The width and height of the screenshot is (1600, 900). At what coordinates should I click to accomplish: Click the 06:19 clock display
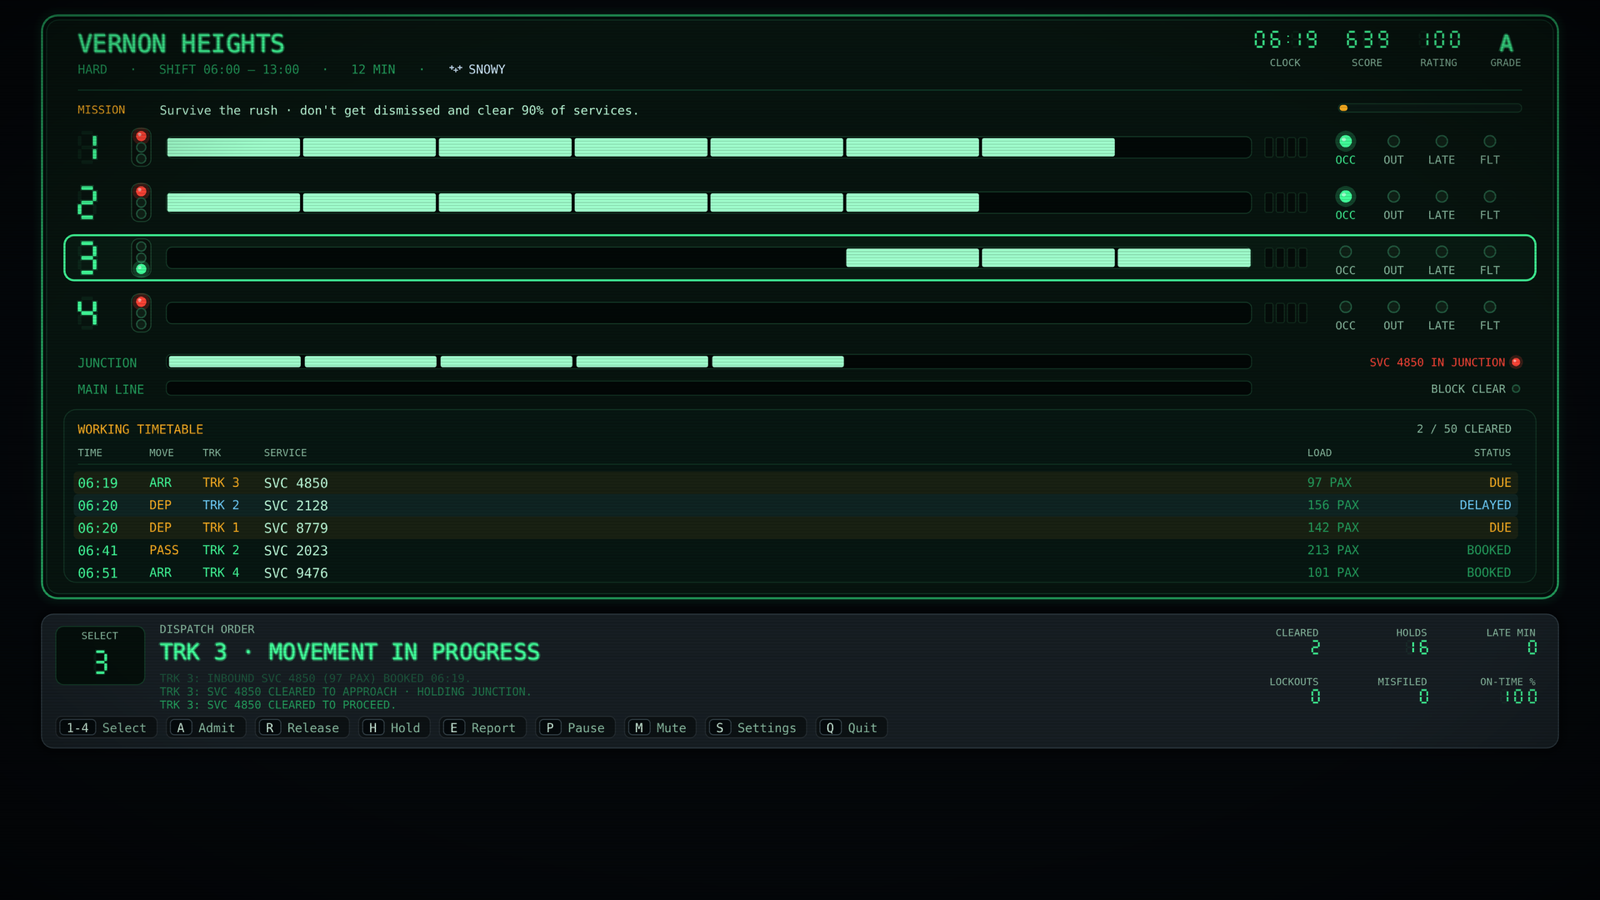[1285, 40]
